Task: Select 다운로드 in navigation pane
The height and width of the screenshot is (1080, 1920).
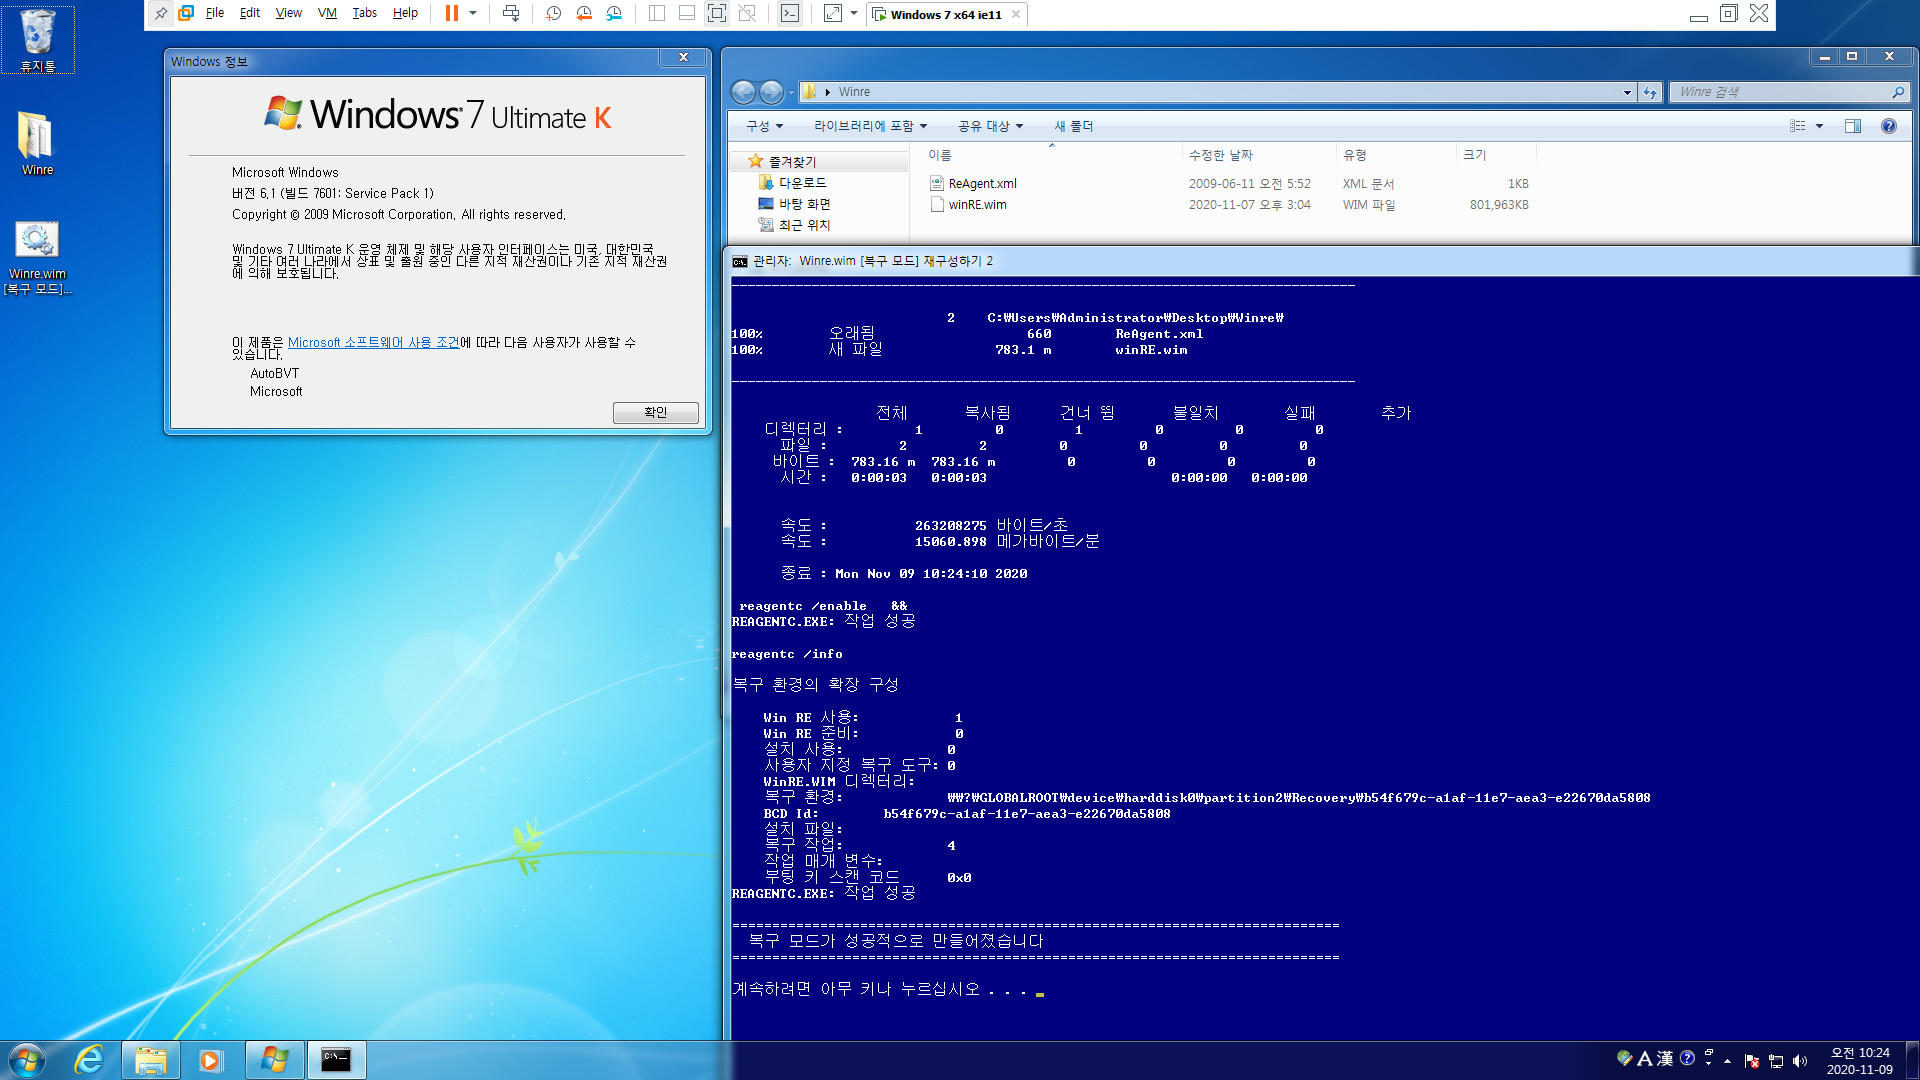Action: [x=802, y=183]
